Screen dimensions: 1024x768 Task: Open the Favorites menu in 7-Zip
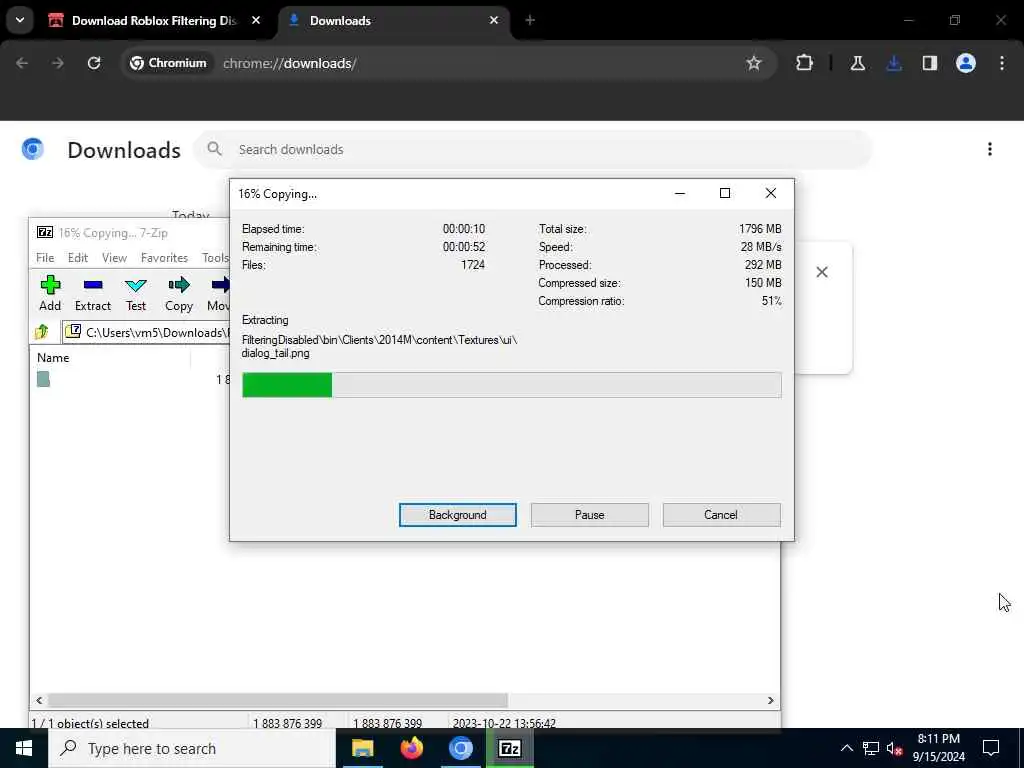[x=165, y=258]
